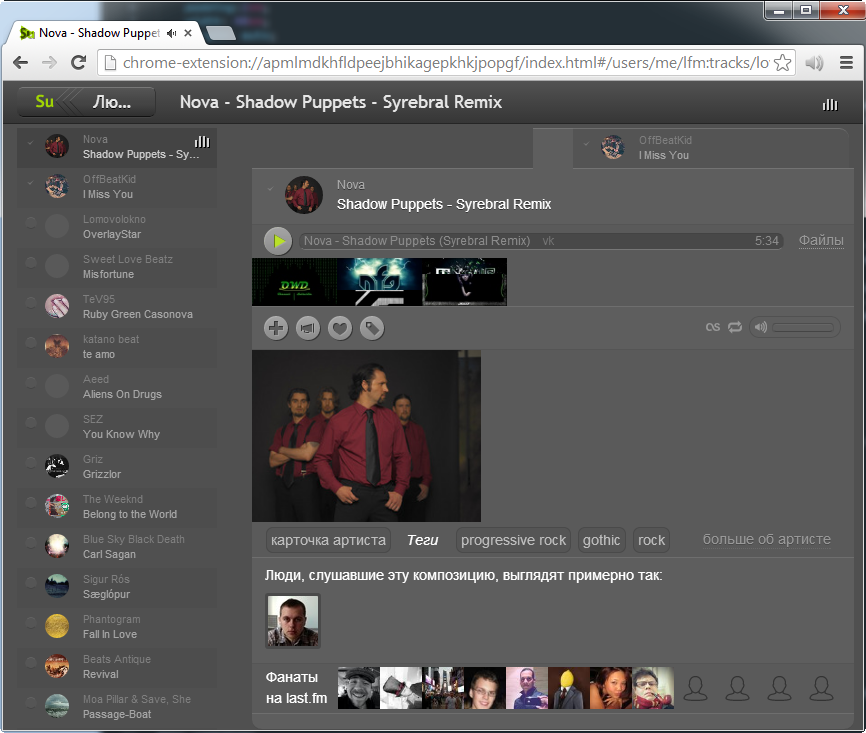This screenshot has height=733, width=866.
Task: Bookmark page with the star icon
Action: click(x=782, y=62)
